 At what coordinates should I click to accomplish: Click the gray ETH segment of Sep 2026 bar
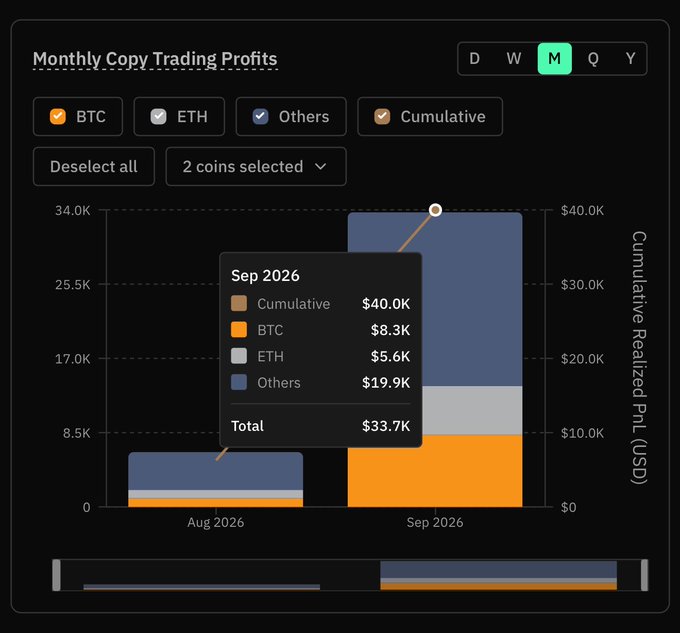pyautogui.click(x=472, y=411)
